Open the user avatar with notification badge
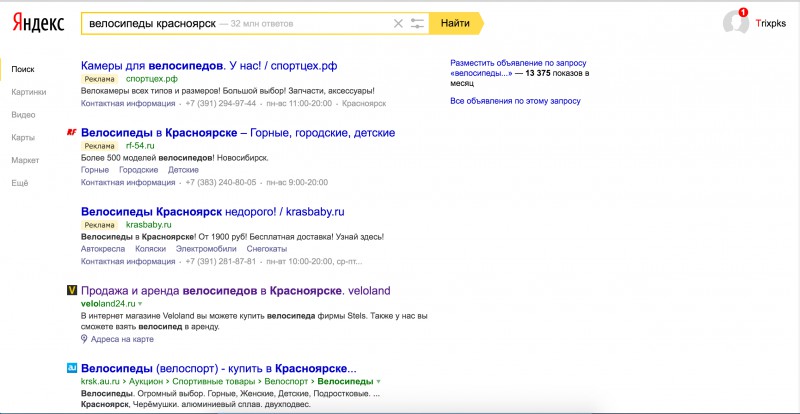 click(x=735, y=23)
